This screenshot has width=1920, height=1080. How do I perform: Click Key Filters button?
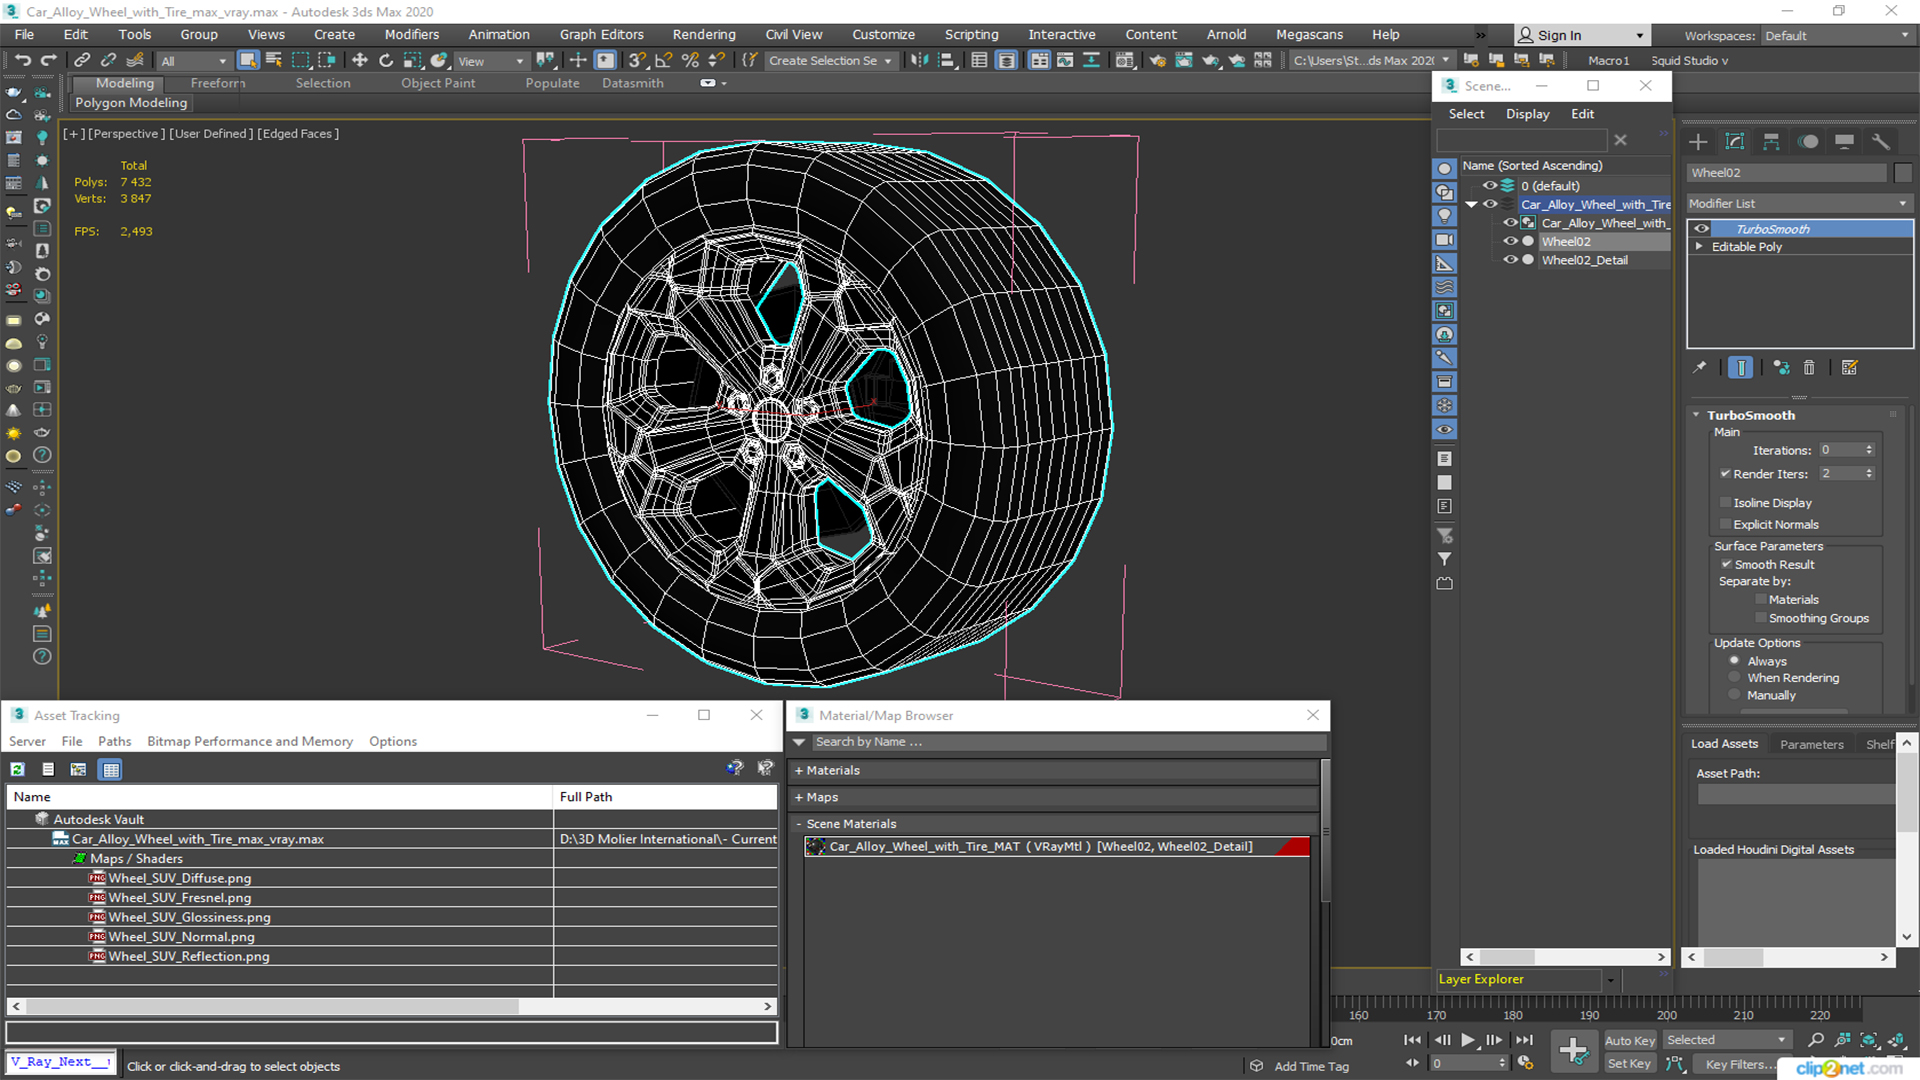pyautogui.click(x=1739, y=1064)
